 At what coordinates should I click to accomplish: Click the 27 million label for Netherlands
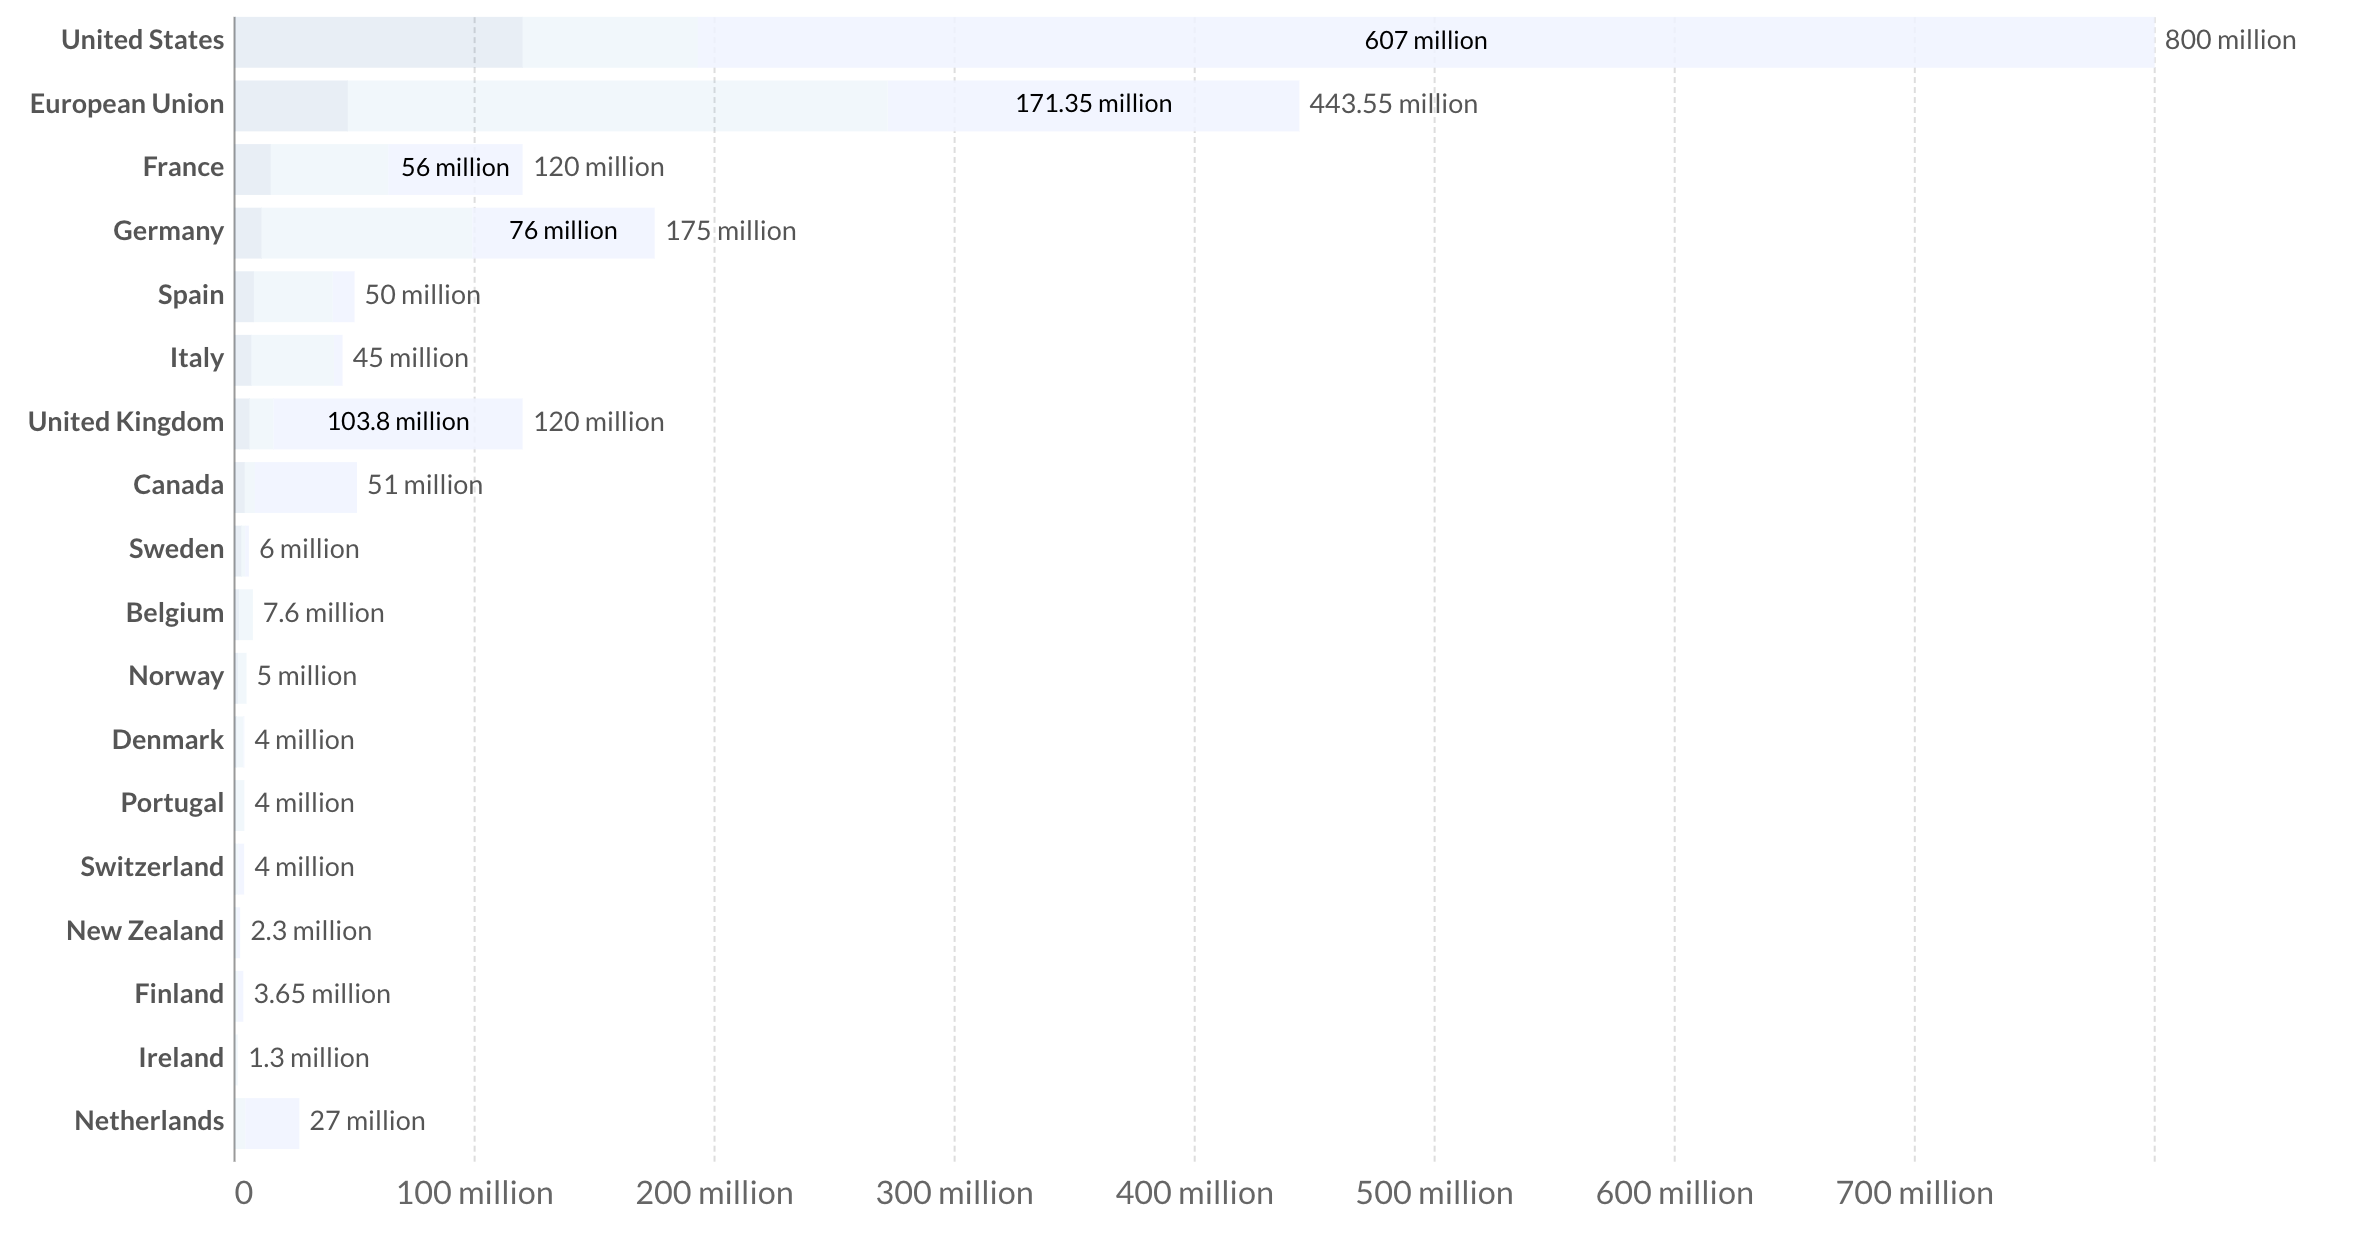367,1121
